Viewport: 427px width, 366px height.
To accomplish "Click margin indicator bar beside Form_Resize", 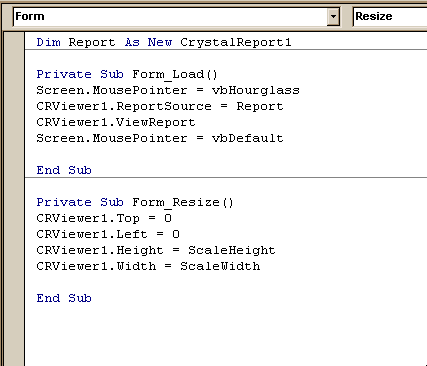I will (x=14, y=202).
